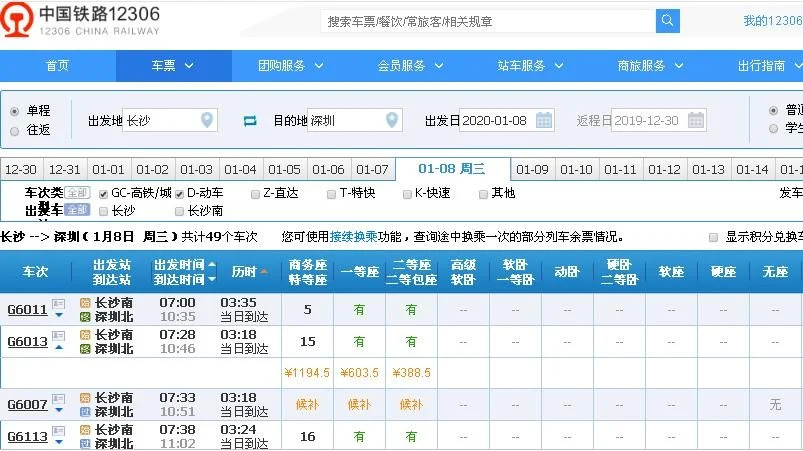Screen dimensions: 803x451
Task: Switch to the 01-12 date tab
Action: pyautogui.click(x=664, y=169)
